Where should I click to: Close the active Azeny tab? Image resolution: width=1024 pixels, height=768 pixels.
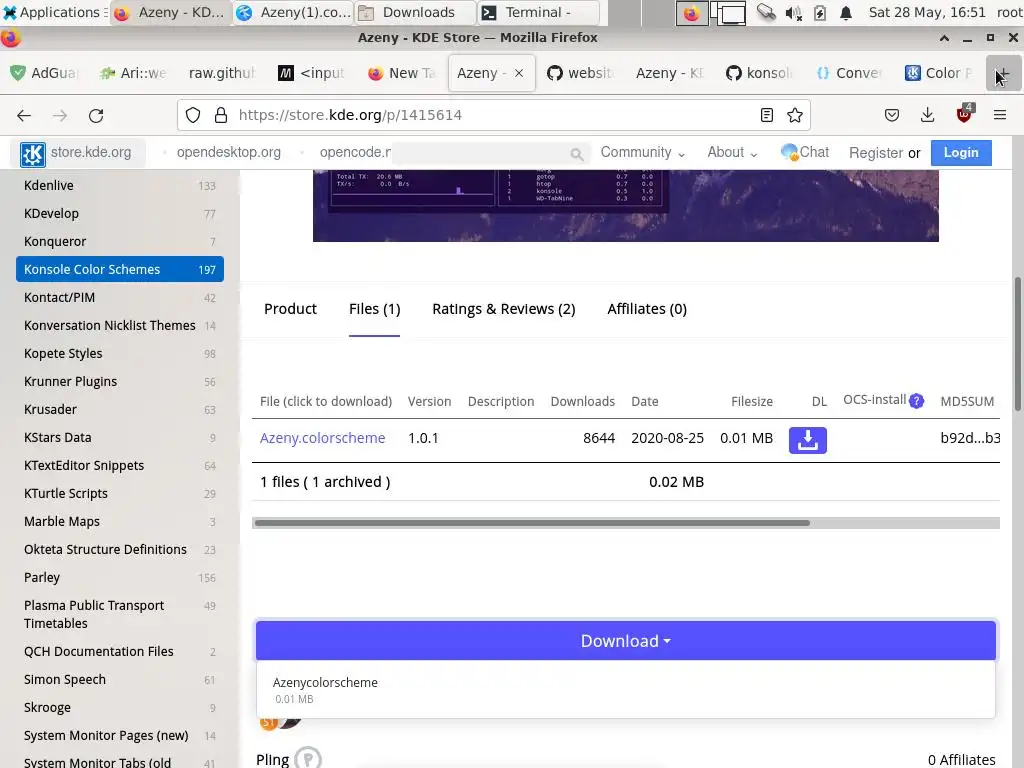(x=519, y=73)
